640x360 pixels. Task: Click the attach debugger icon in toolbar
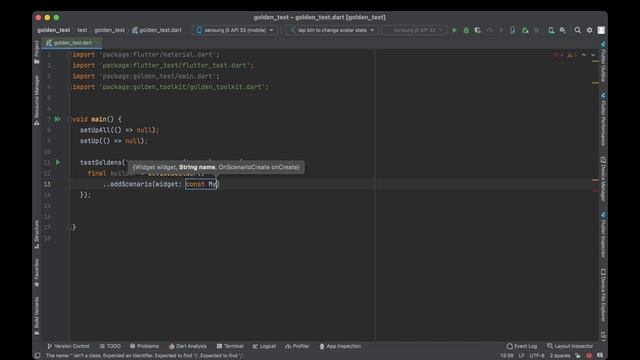525,30
